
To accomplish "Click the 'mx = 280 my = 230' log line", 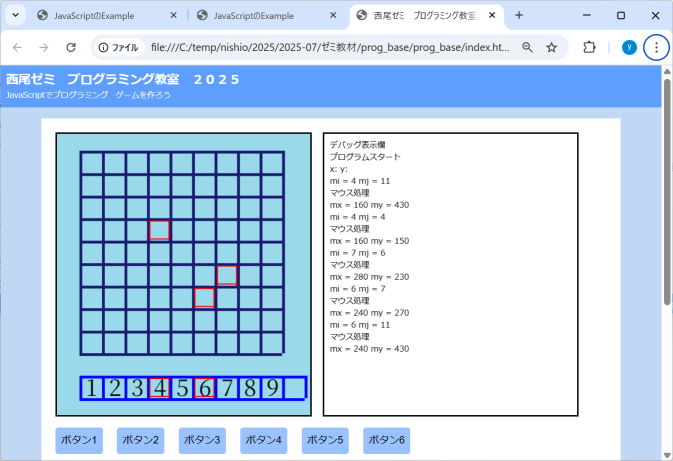I will (370, 277).
